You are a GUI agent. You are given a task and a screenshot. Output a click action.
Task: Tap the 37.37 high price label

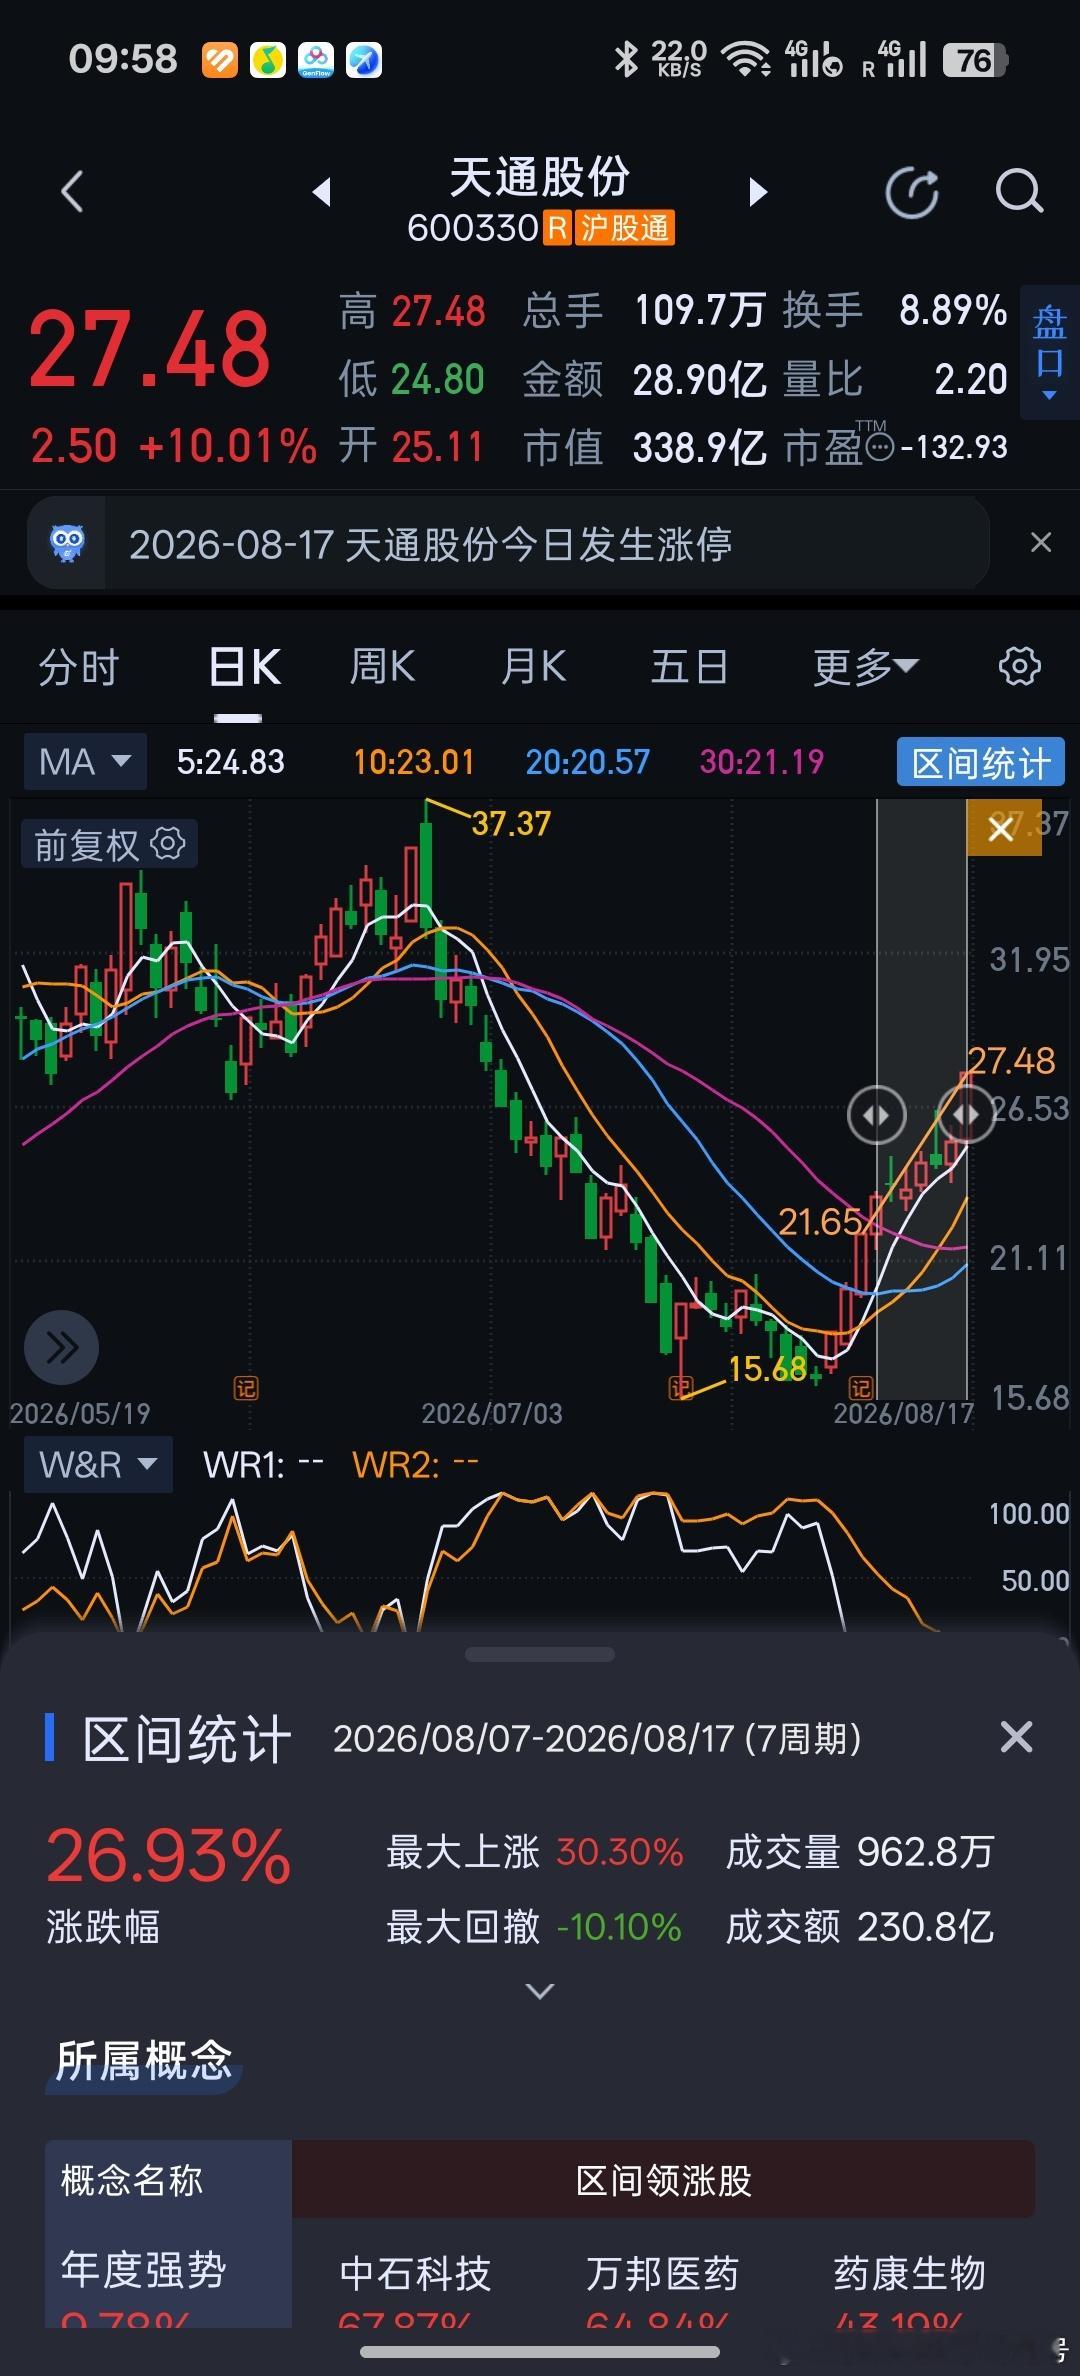tap(510, 823)
